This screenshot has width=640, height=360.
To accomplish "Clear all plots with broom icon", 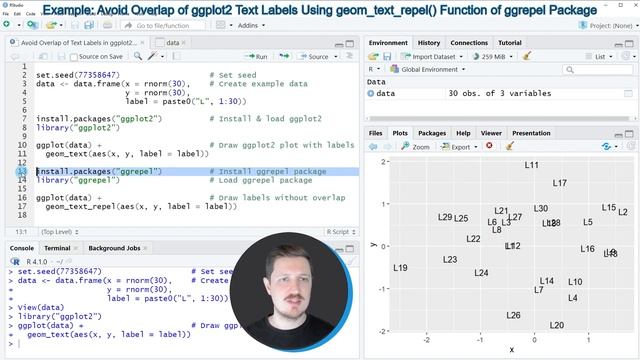I will [509, 146].
